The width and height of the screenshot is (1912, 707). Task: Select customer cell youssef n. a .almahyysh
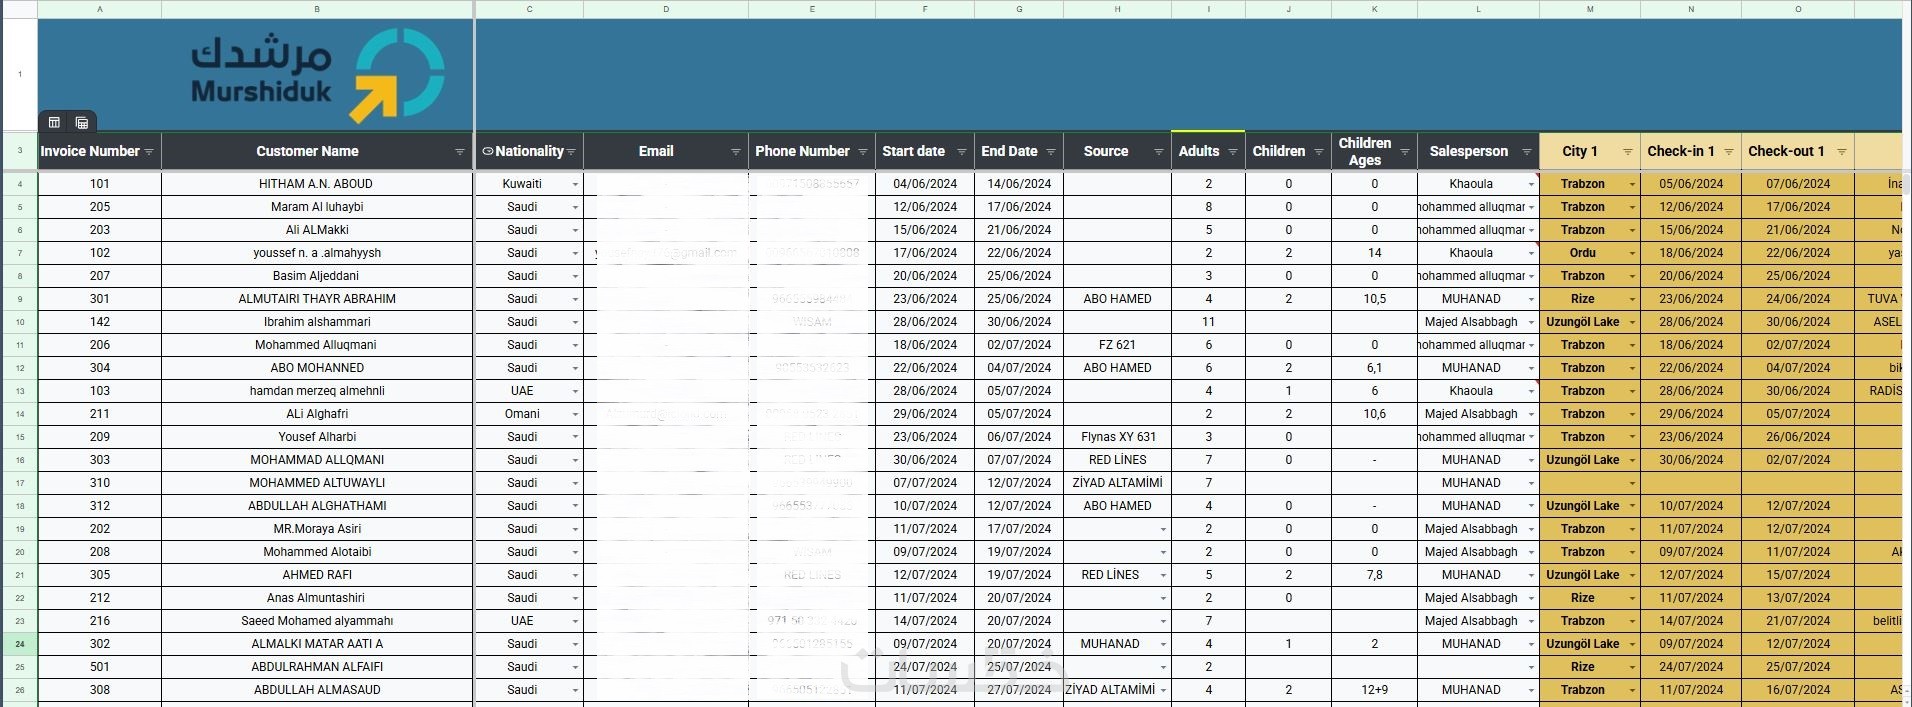point(317,253)
